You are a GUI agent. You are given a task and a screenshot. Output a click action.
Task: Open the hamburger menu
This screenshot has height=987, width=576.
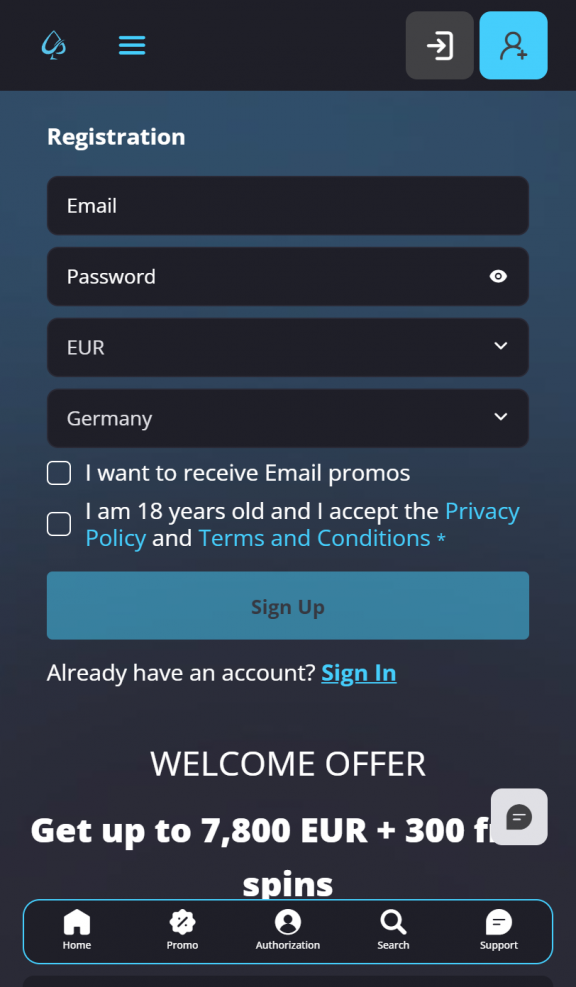pyautogui.click(x=132, y=45)
